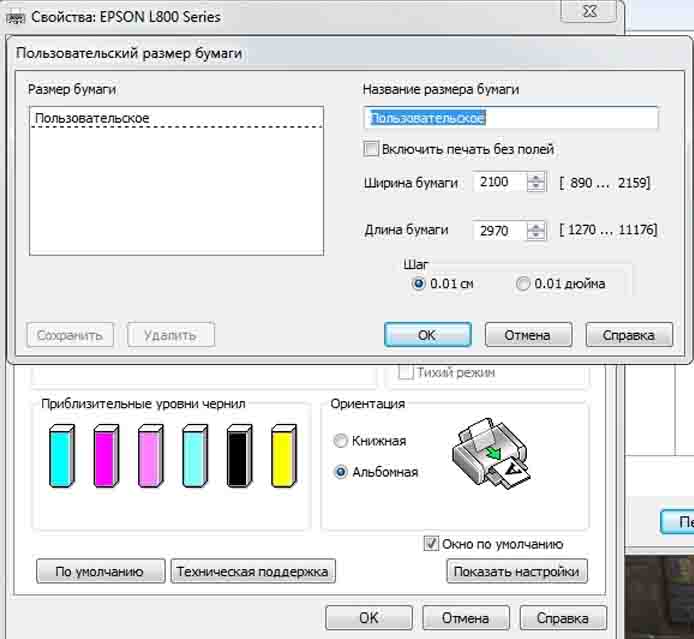Open Техническая поддержка
The image size is (694, 639).
[x=253, y=571]
